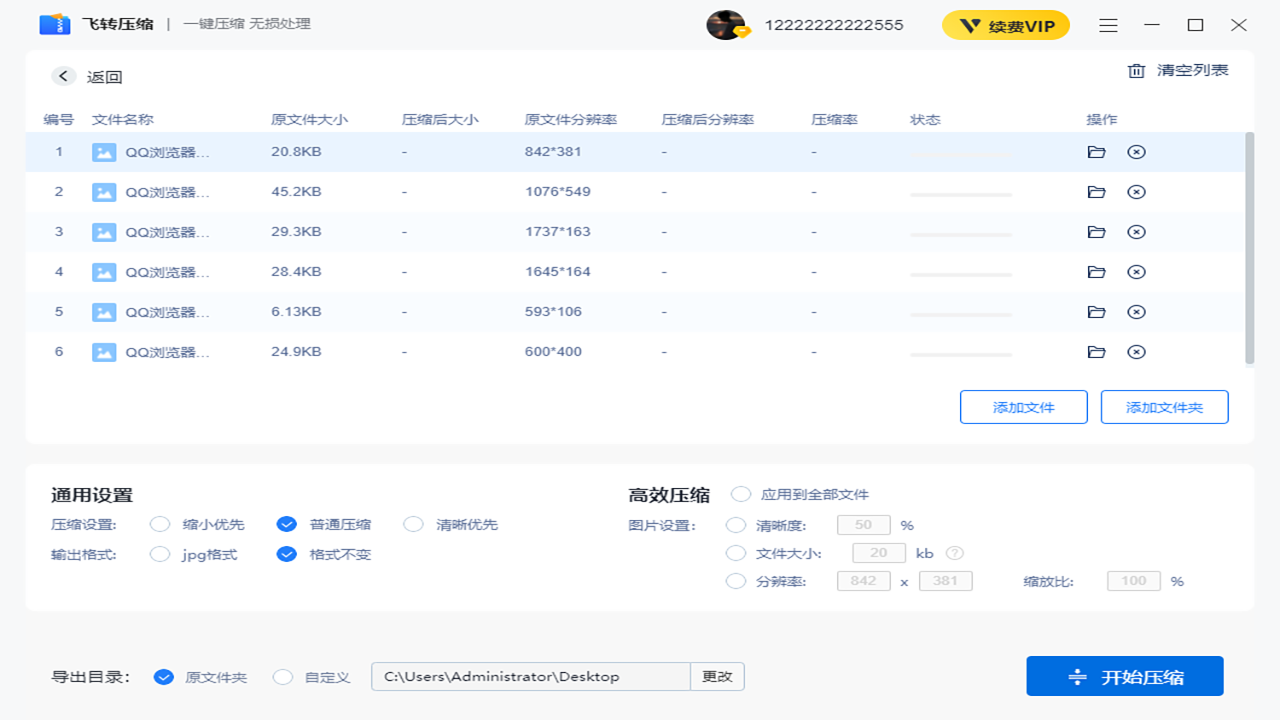The image size is (1280, 720).
Task: Enable 应用到全部文件 option
Action: click(741, 494)
